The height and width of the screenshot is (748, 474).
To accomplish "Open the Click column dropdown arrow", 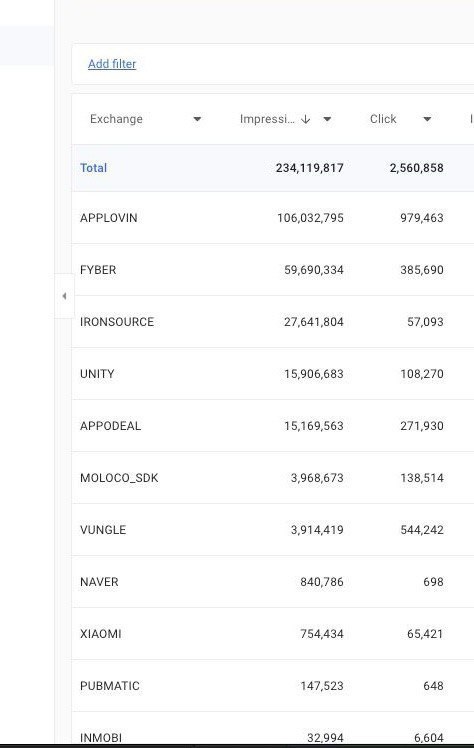I will [427, 119].
